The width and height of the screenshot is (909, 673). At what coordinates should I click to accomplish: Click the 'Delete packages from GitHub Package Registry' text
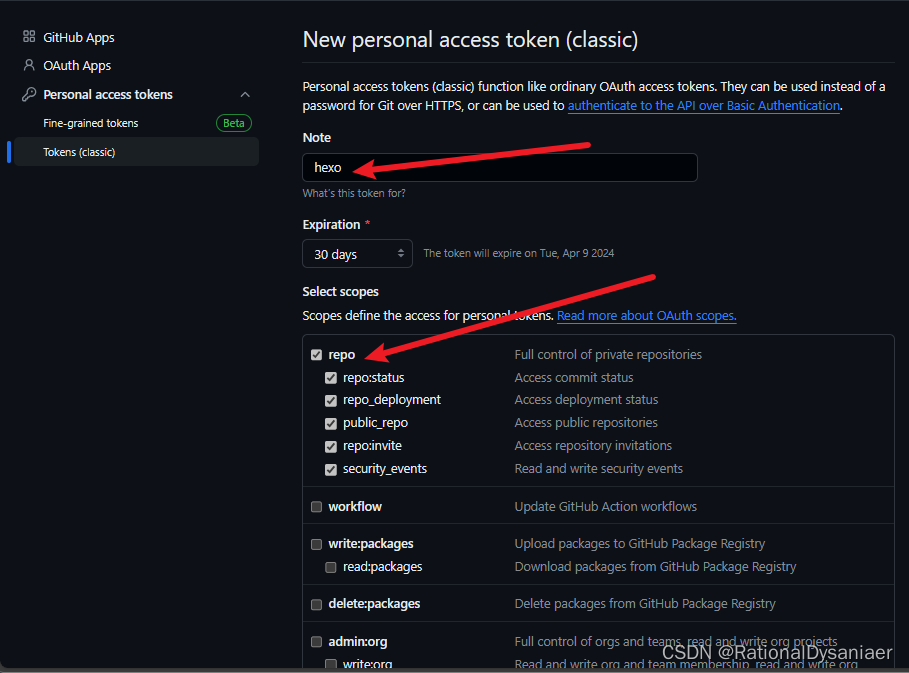(x=645, y=604)
